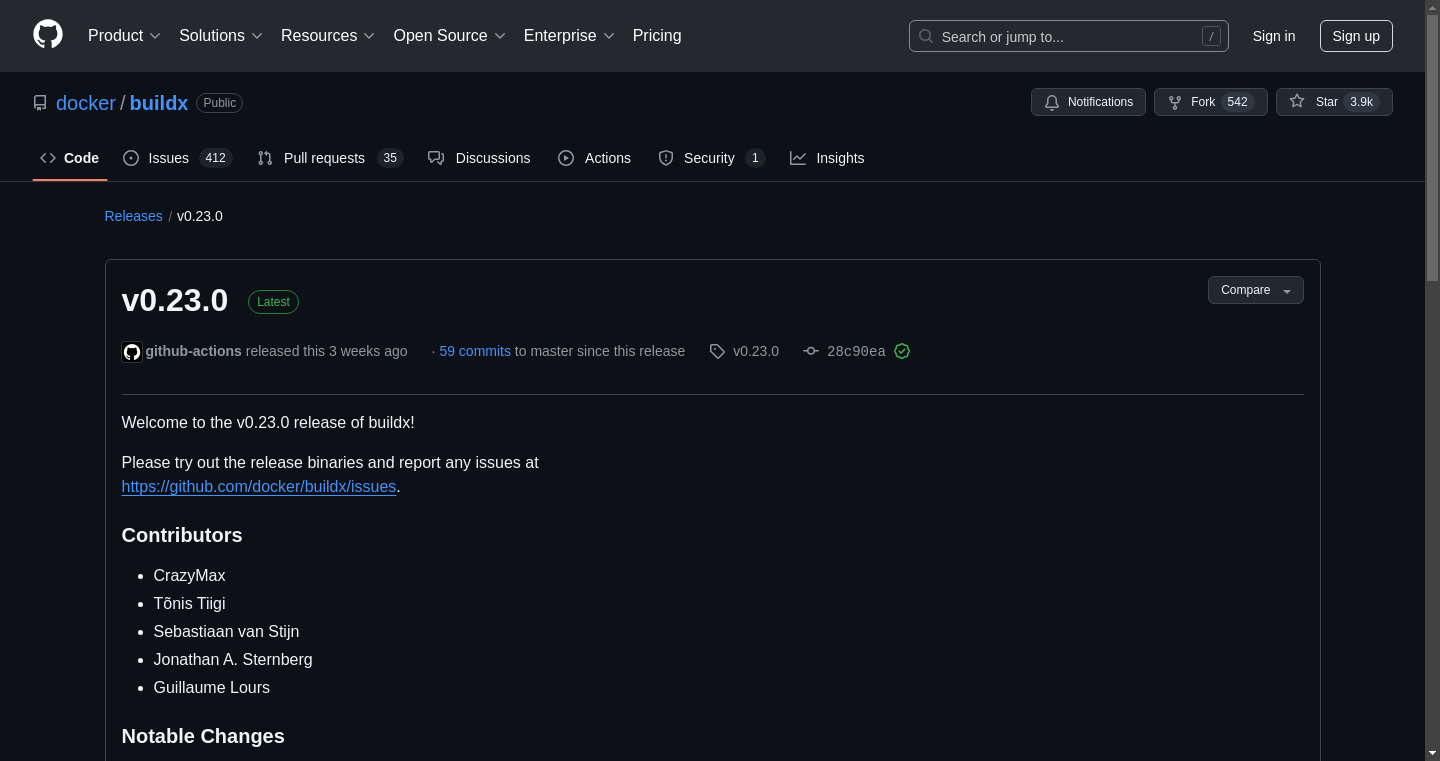Image resolution: width=1440 pixels, height=761 pixels.
Task: Click the green verified commit checkmark
Action: click(902, 351)
